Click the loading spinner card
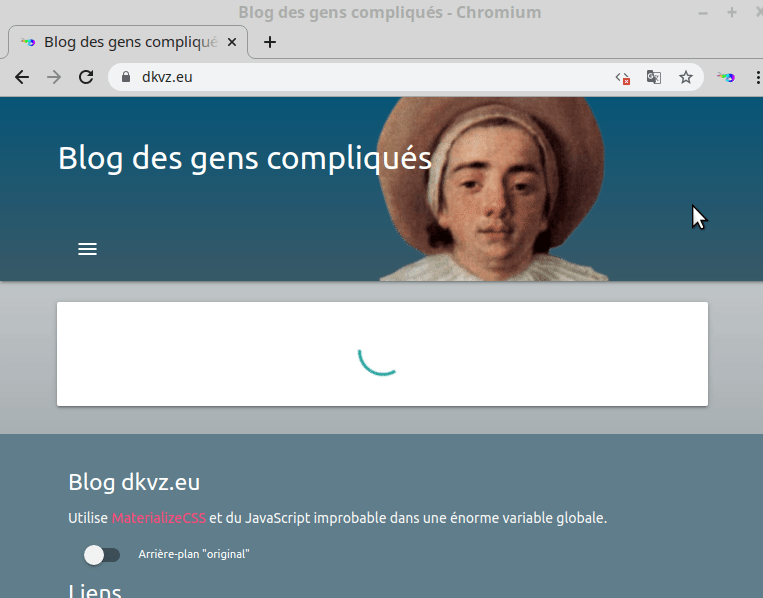This screenshot has height=598, width=763. pos(382,354)
